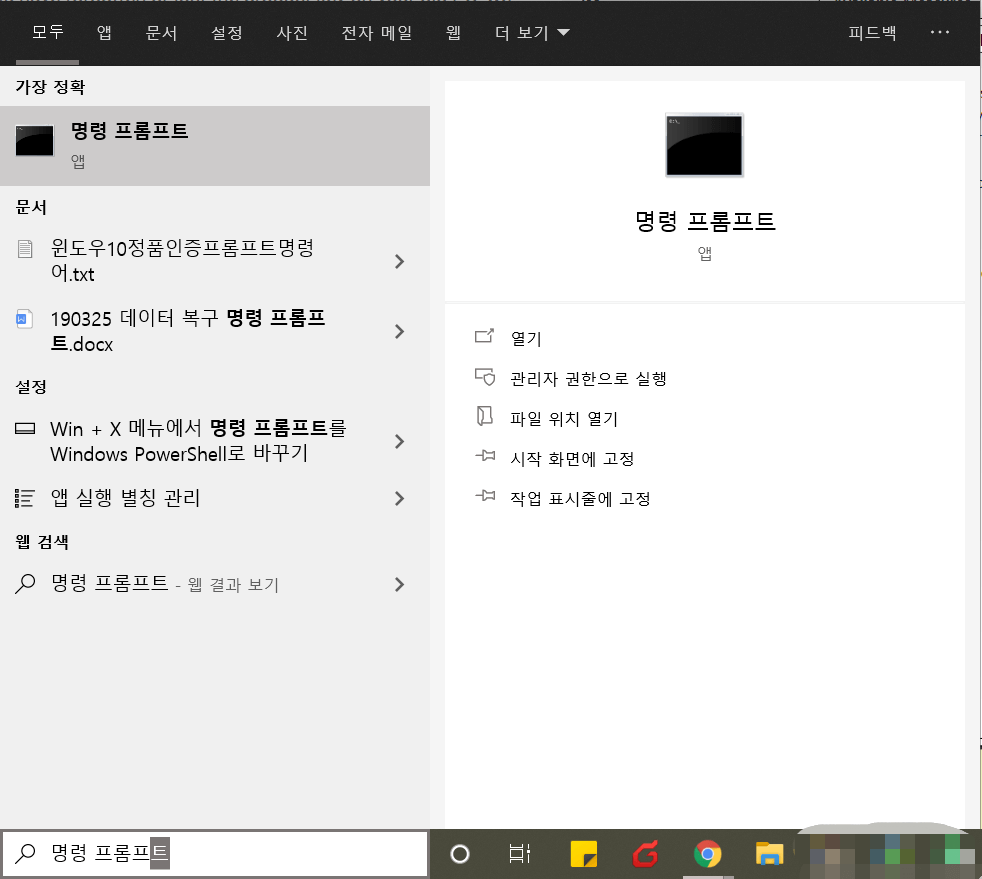The image size is (982, 879).
Task: Select the 앱 실행 별칭 관리 settings result
Action: (x=125, y=498)
